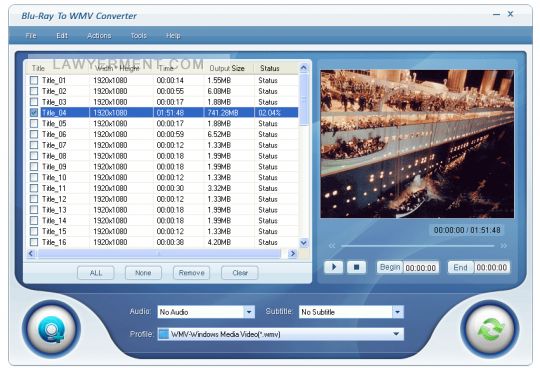This screenshot has height=368, width=540.
Task: Click the title list vertical scrollbar thumb
Action: click(303, 100)
